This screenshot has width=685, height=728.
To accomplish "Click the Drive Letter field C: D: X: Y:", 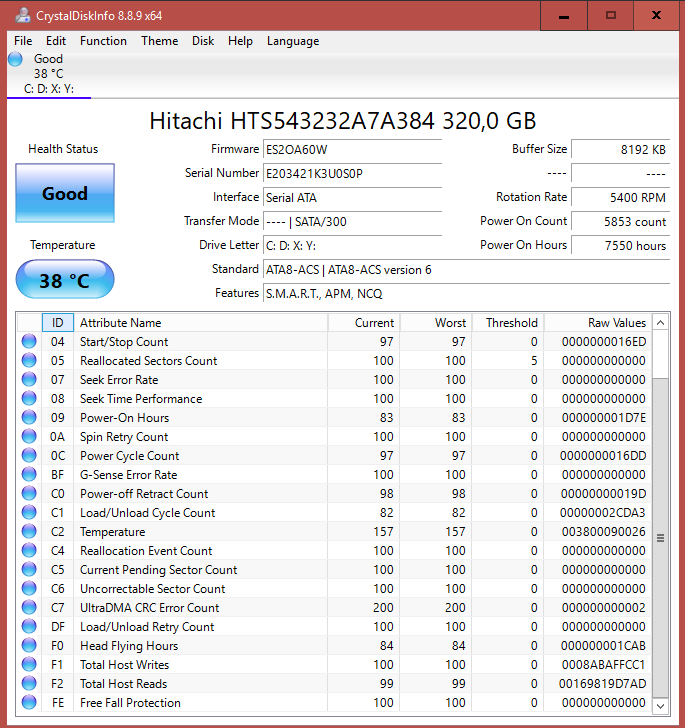I will [352, 246].
